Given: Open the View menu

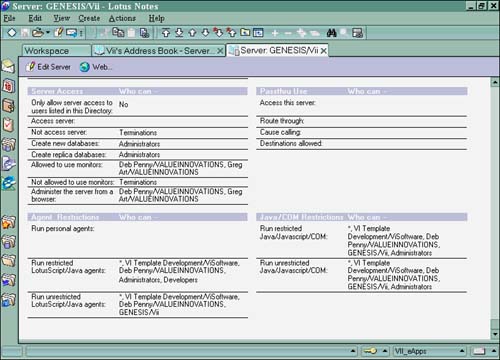Looking at the screenshot, I should point(62,18).
